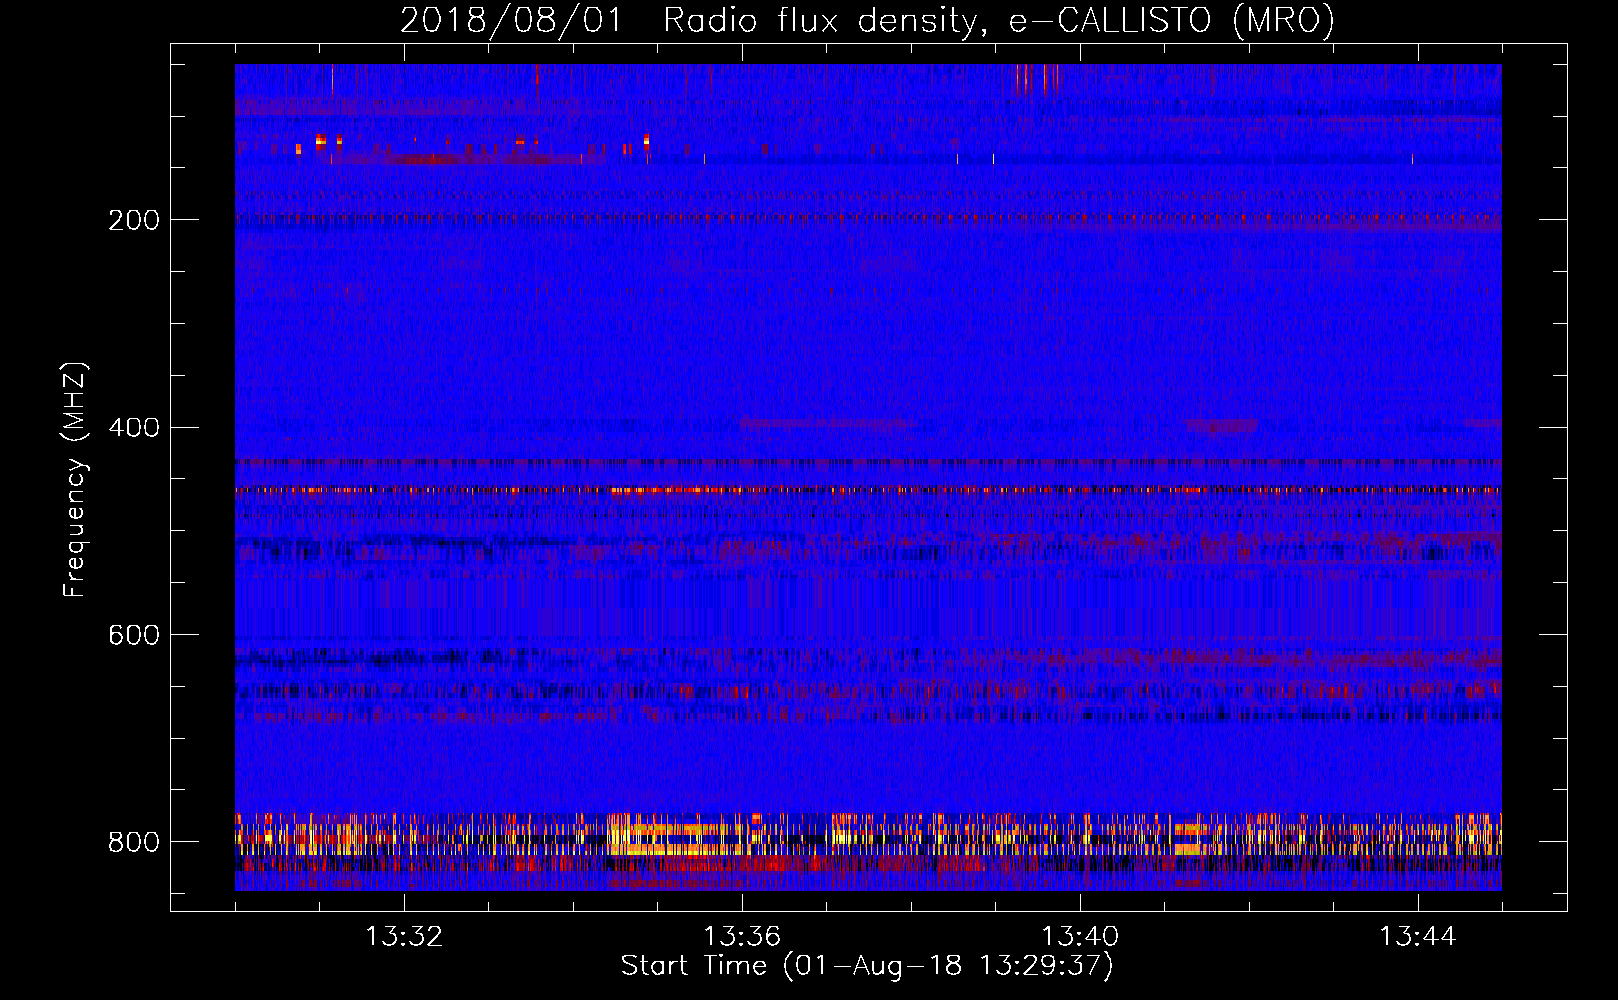Click the 'Start Time (01-Aug-18 13:29:37)' axis label
Viewport: 1618px width, 1000px height.
[x=867, y=966]
